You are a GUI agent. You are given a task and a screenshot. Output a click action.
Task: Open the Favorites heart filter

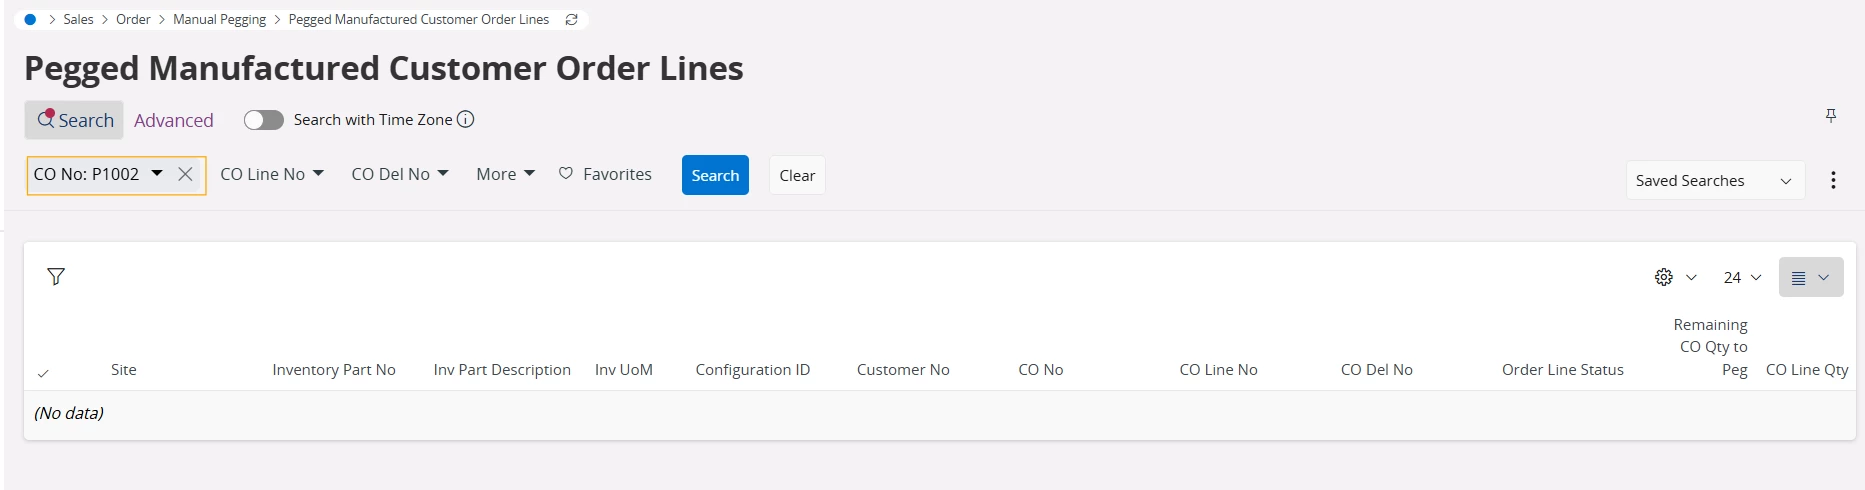click(x=605, y=174)
